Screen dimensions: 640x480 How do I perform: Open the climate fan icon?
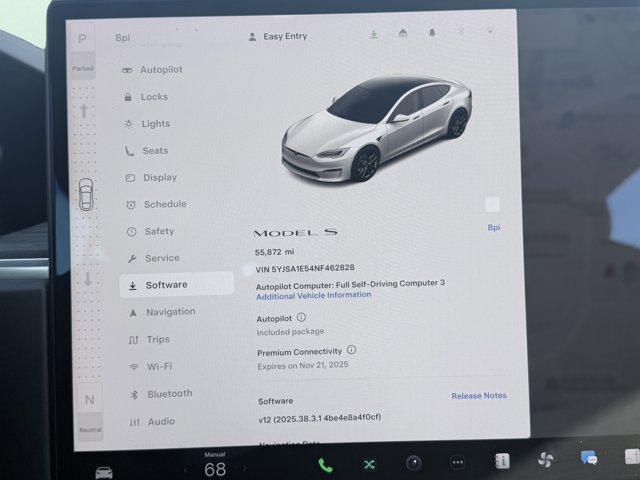[545, 459]
